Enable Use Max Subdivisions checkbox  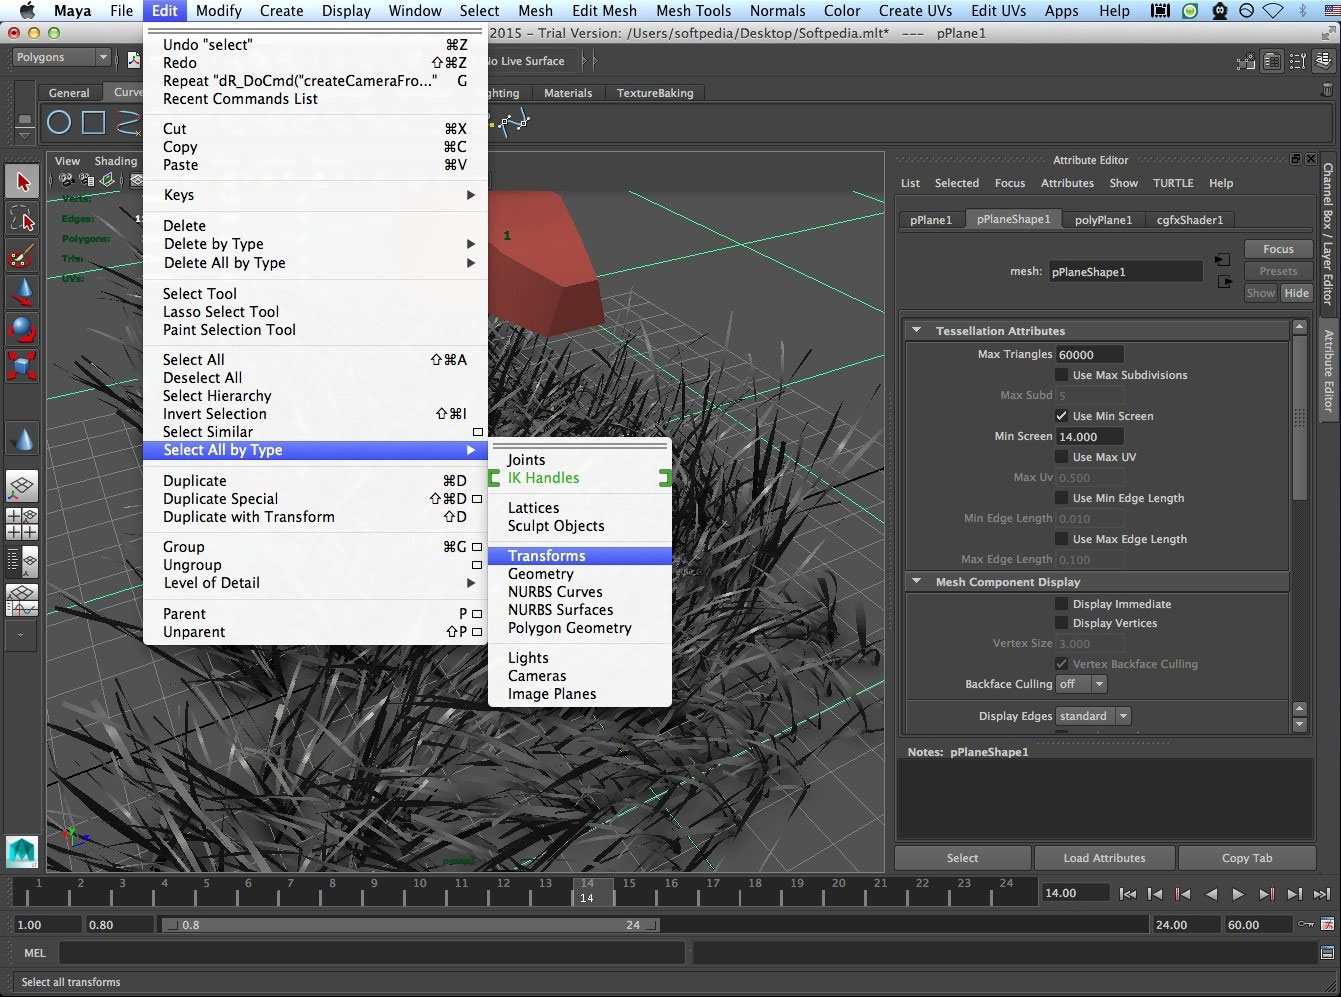pos(1062,375)
